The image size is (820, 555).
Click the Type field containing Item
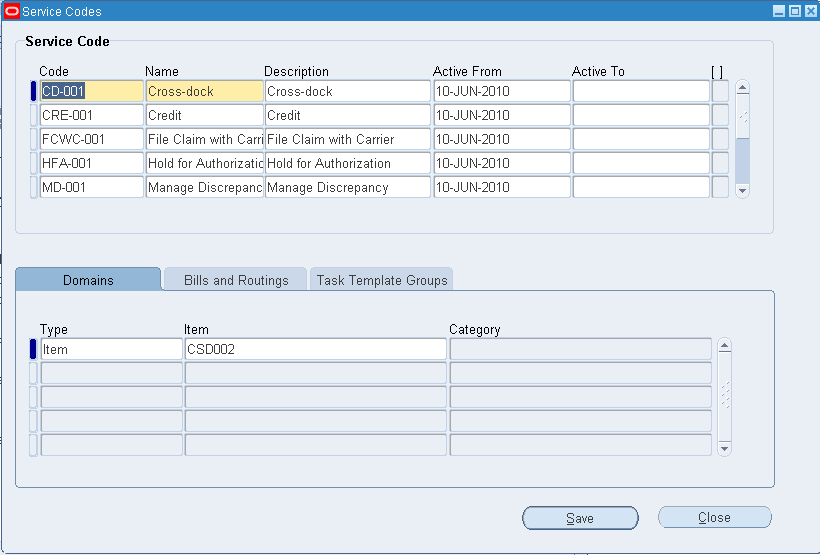tap(111, 349)
